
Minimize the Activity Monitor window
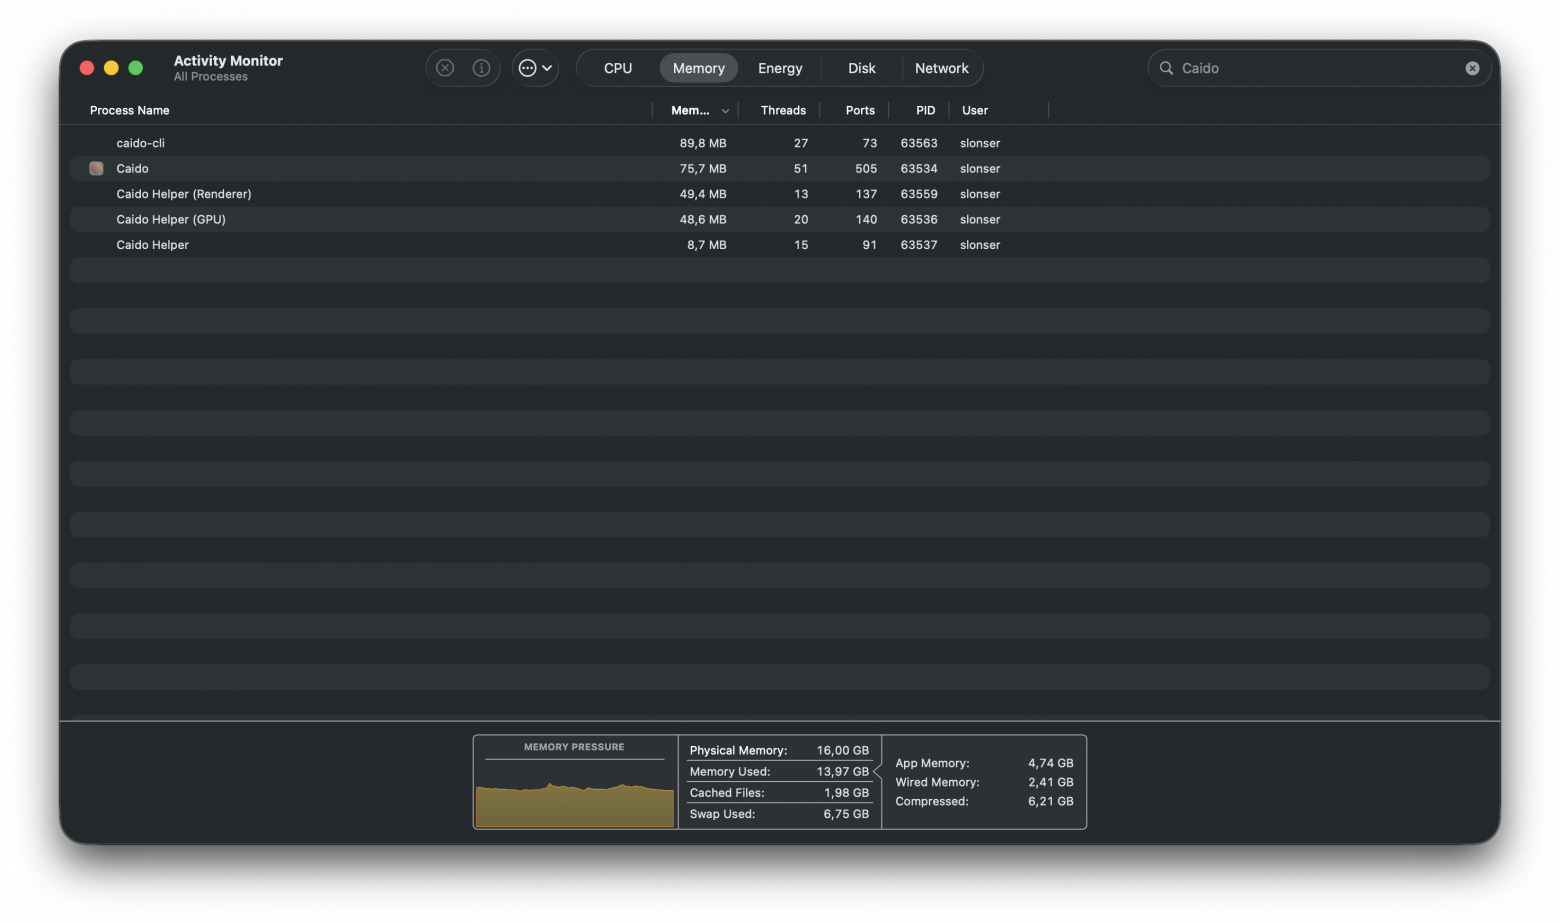[111, 68]
